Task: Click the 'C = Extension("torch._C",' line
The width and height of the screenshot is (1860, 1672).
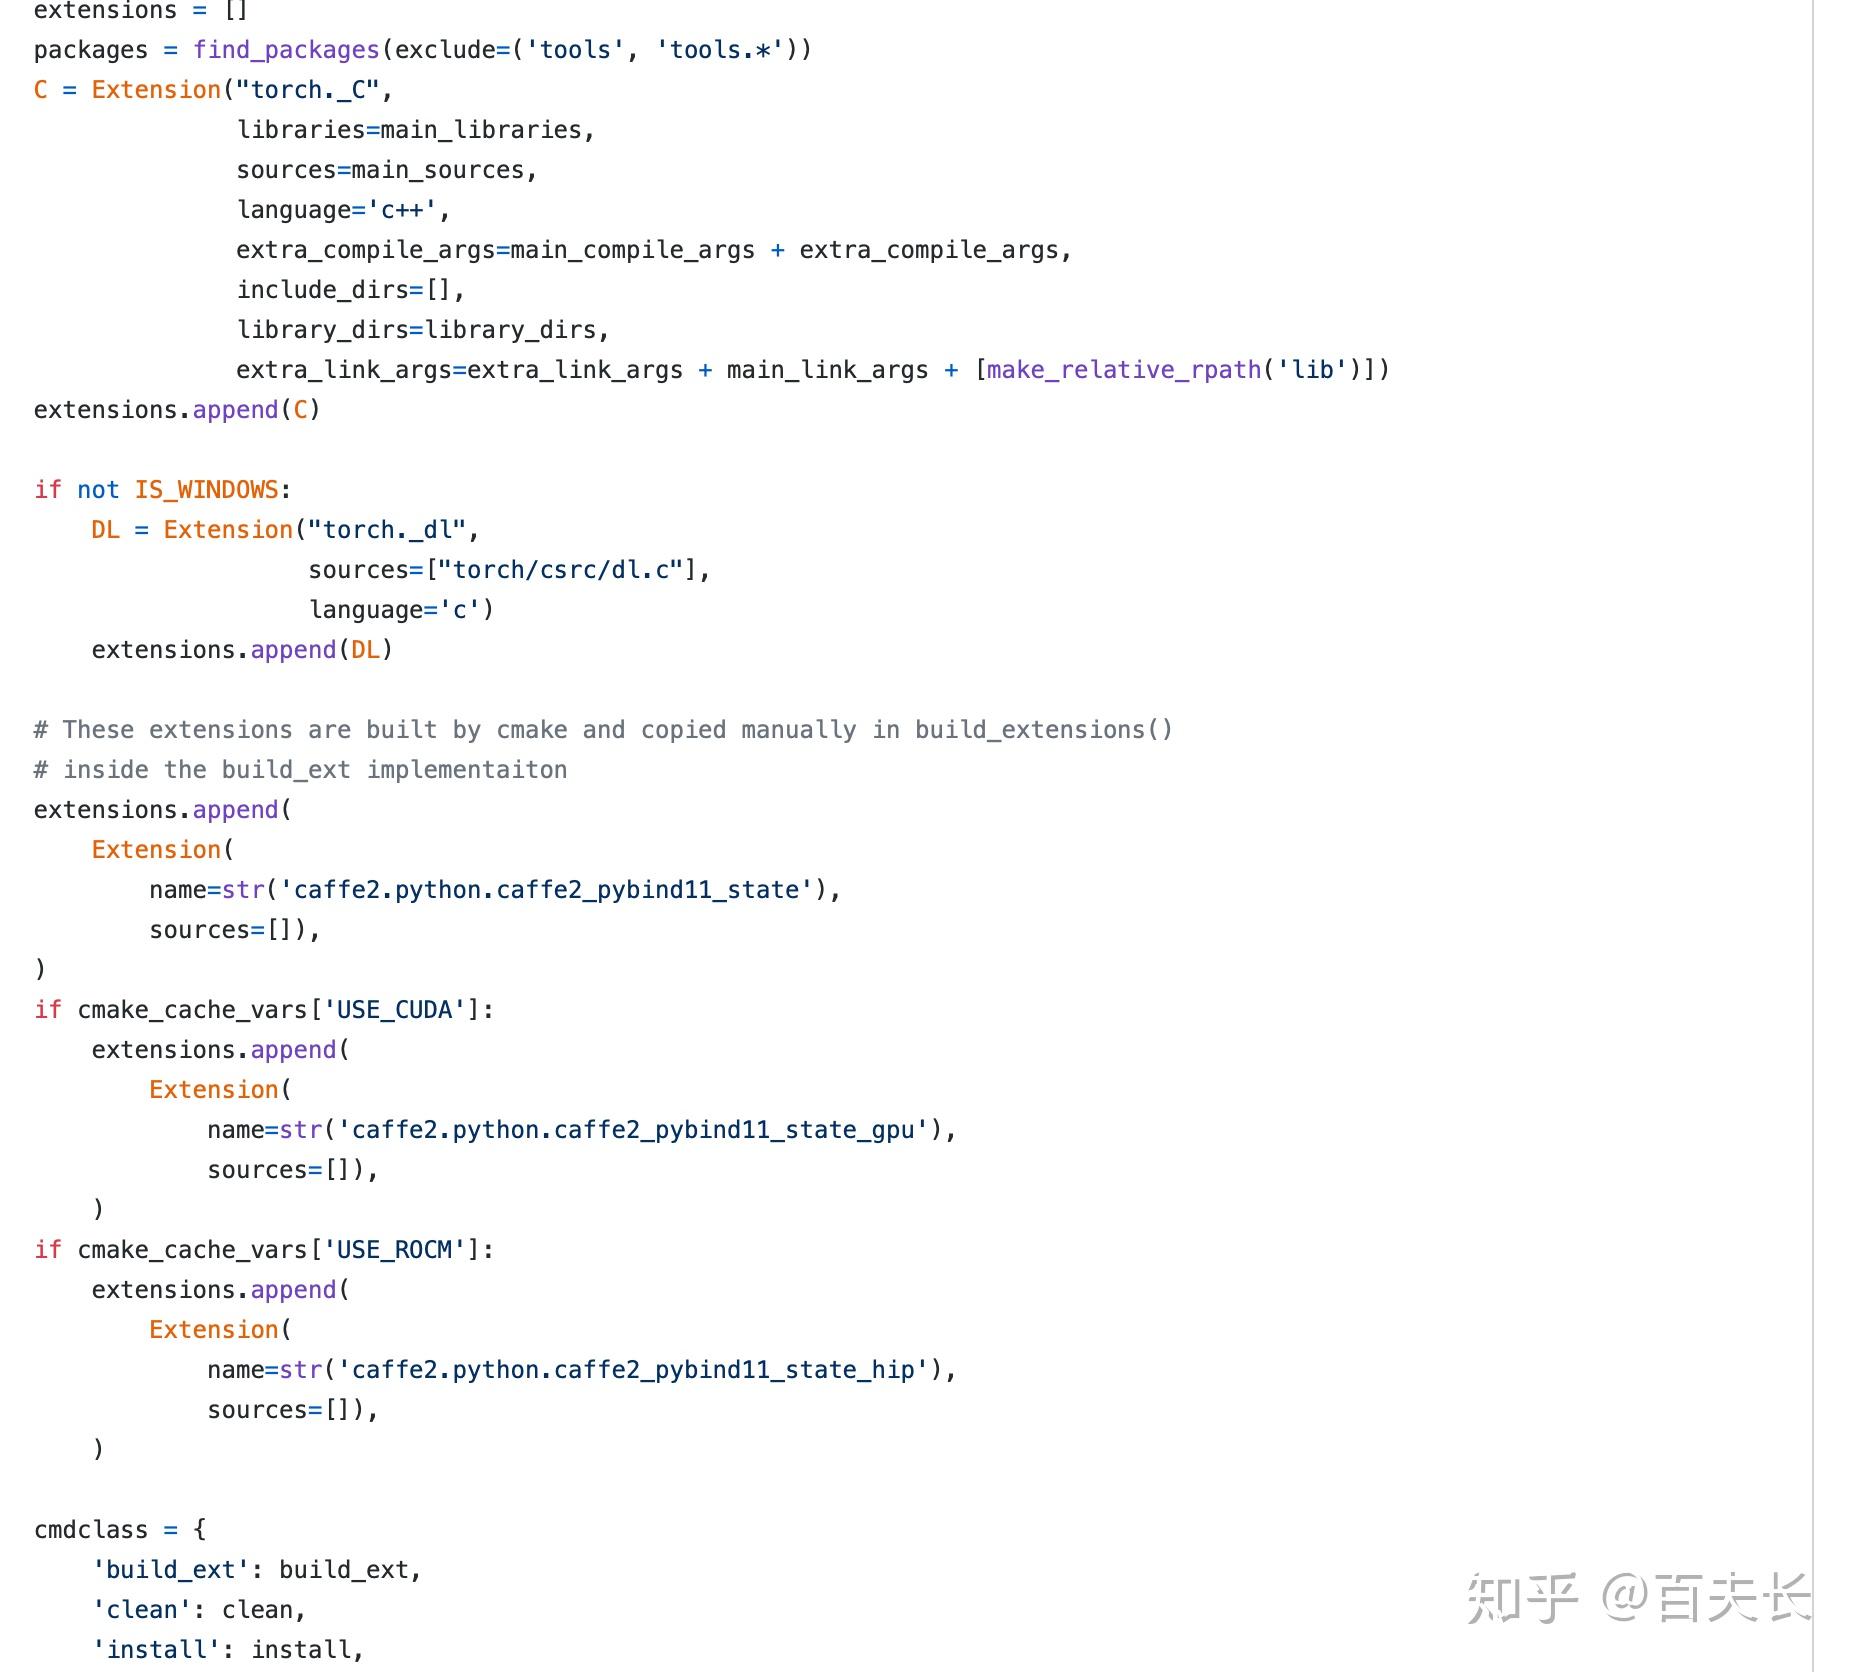Action: pyautogui.click(x=213, y=90)
